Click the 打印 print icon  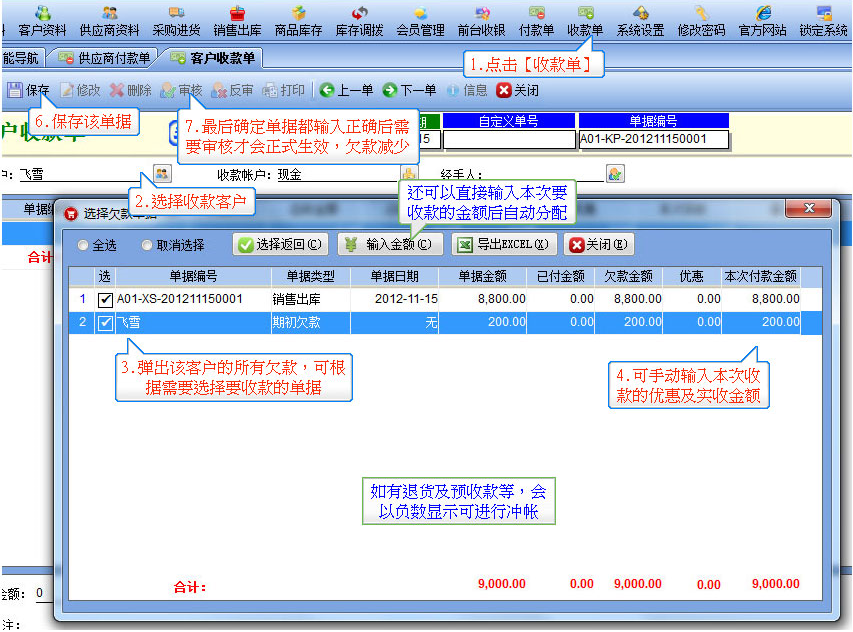269,90
